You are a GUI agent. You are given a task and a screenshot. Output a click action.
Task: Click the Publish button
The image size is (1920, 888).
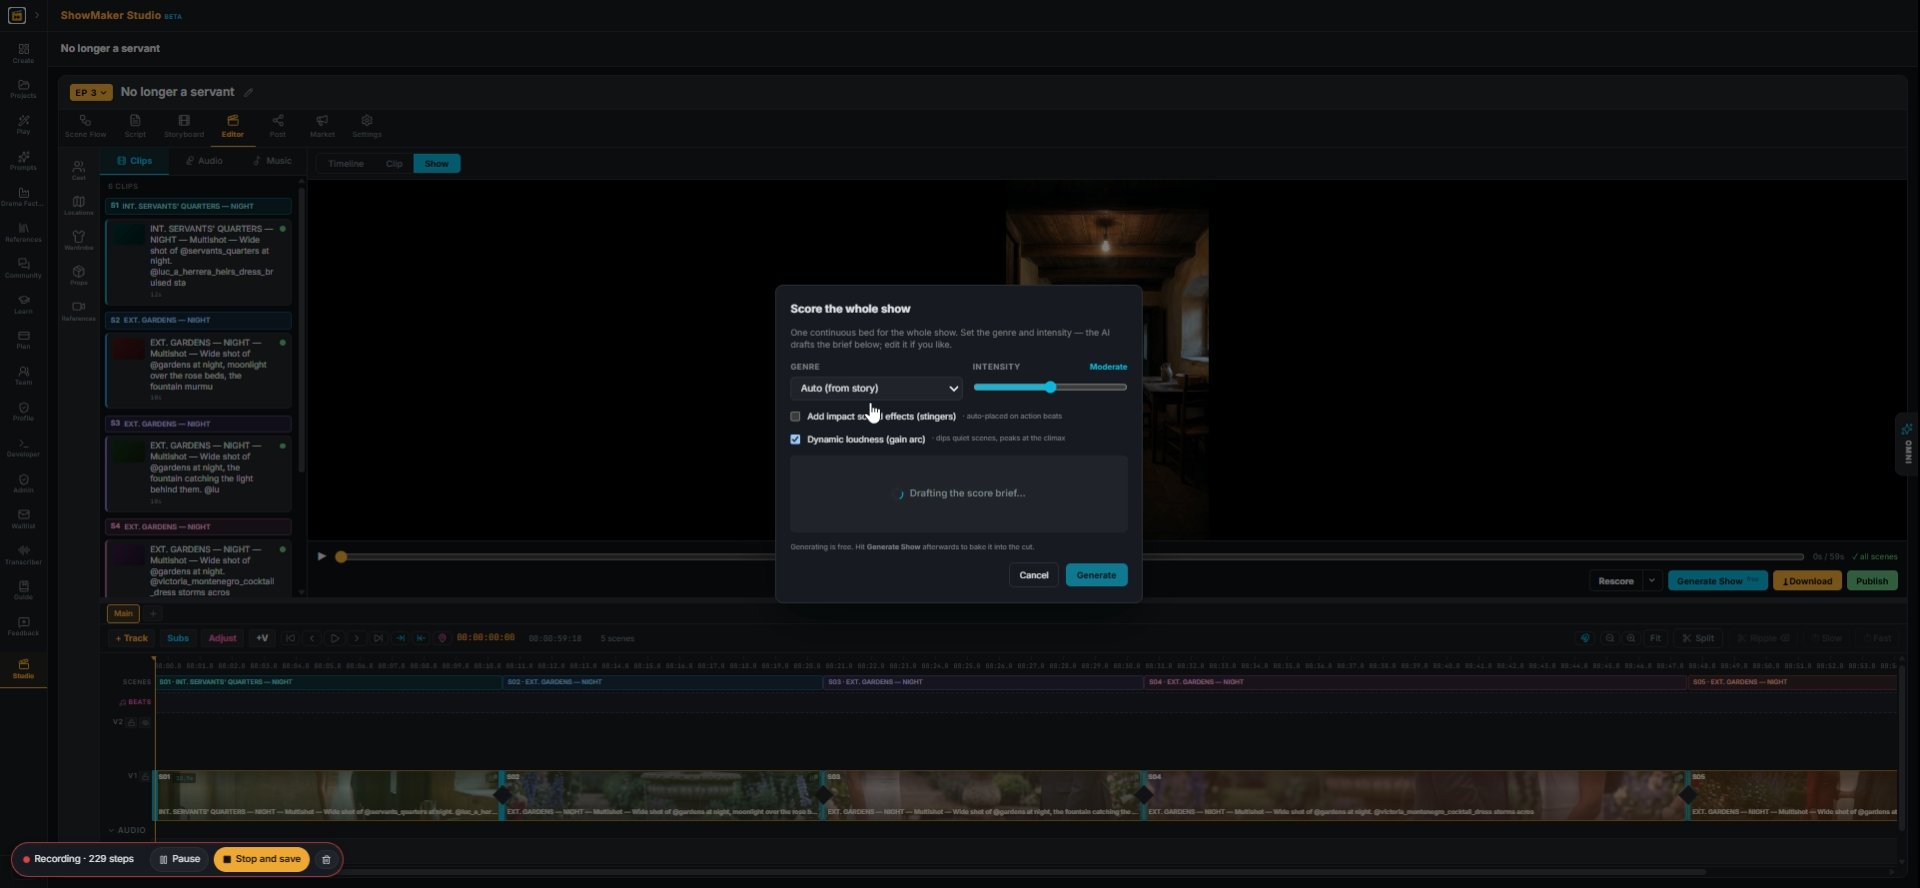point(1872,581)
